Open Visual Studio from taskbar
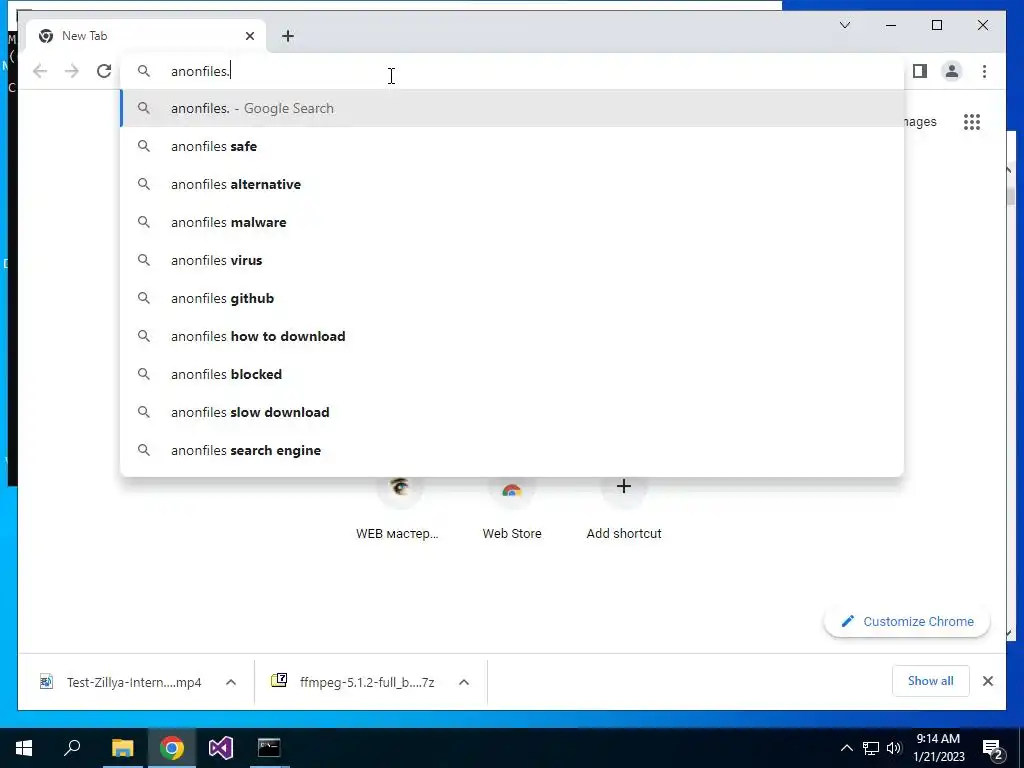 pyautogui.click(x=221, y=748)
